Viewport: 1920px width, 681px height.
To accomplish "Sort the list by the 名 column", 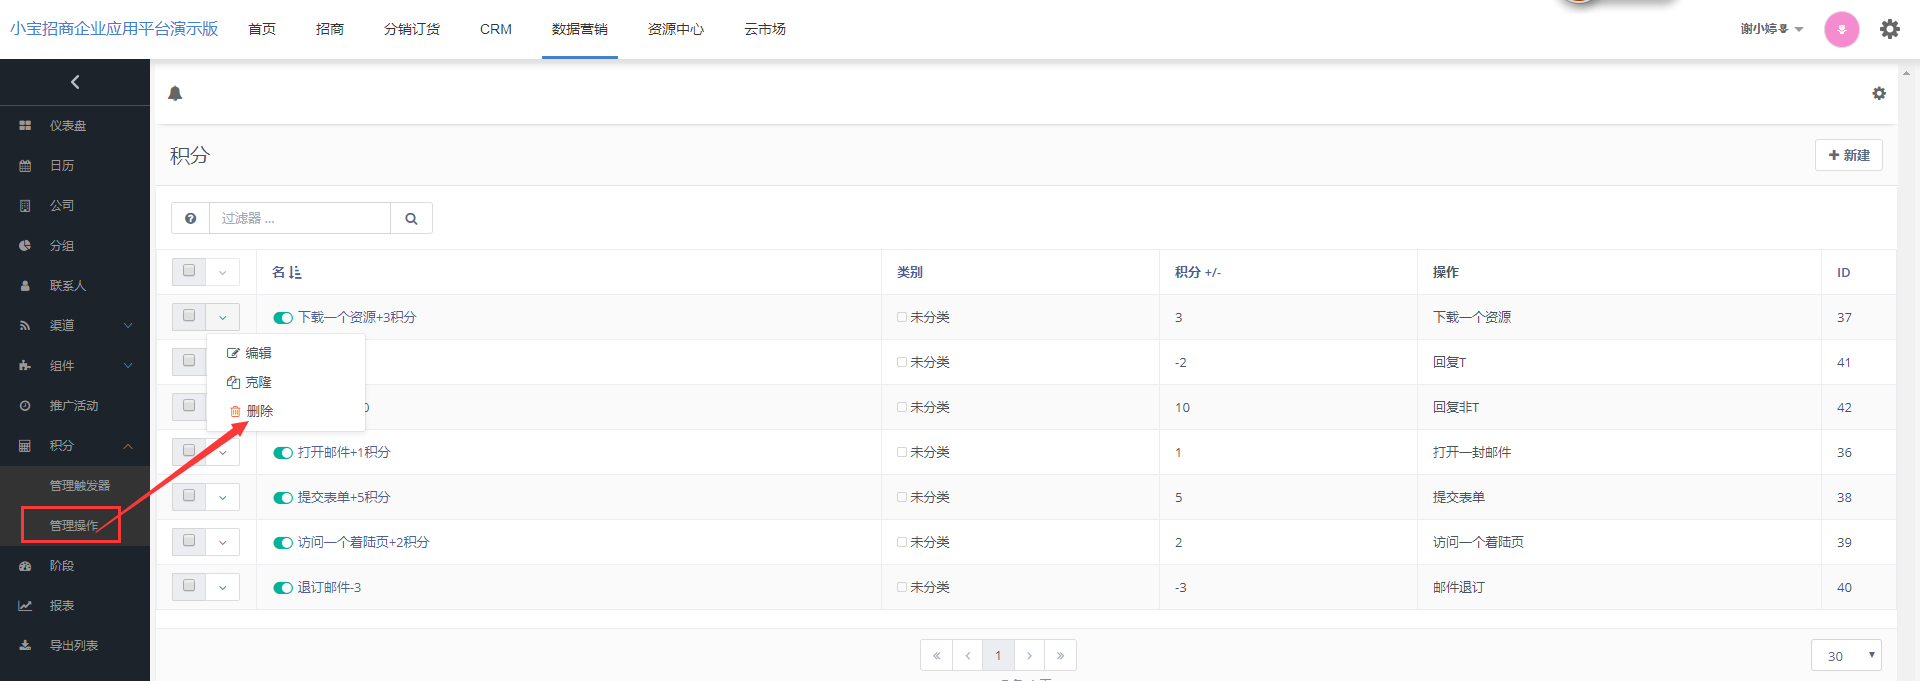I will tap(286, 272).
